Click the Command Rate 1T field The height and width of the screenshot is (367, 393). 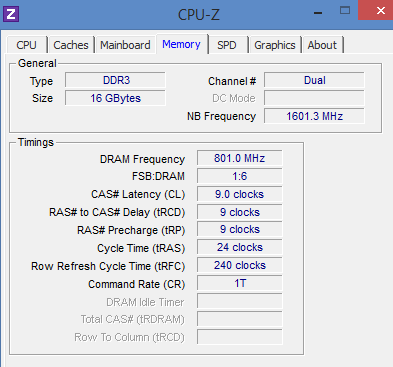pyautogui.click(x=240, y=283)
